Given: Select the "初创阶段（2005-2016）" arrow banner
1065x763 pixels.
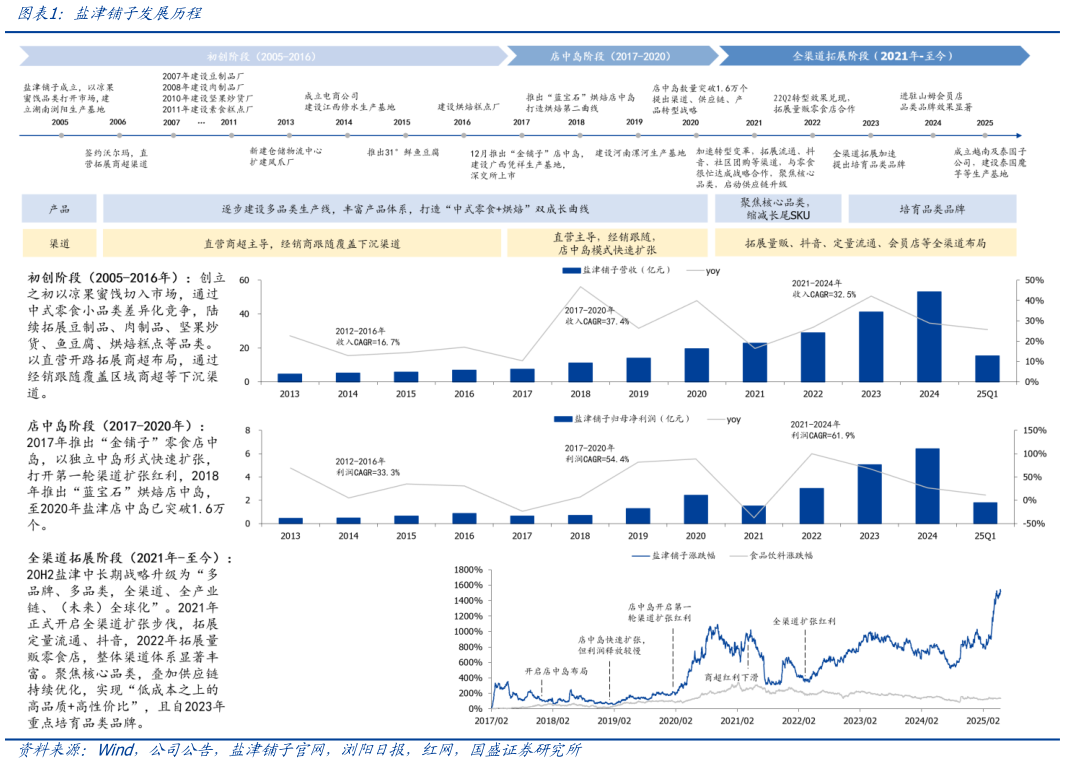Looking at the screenshot, I should point(264,56).
